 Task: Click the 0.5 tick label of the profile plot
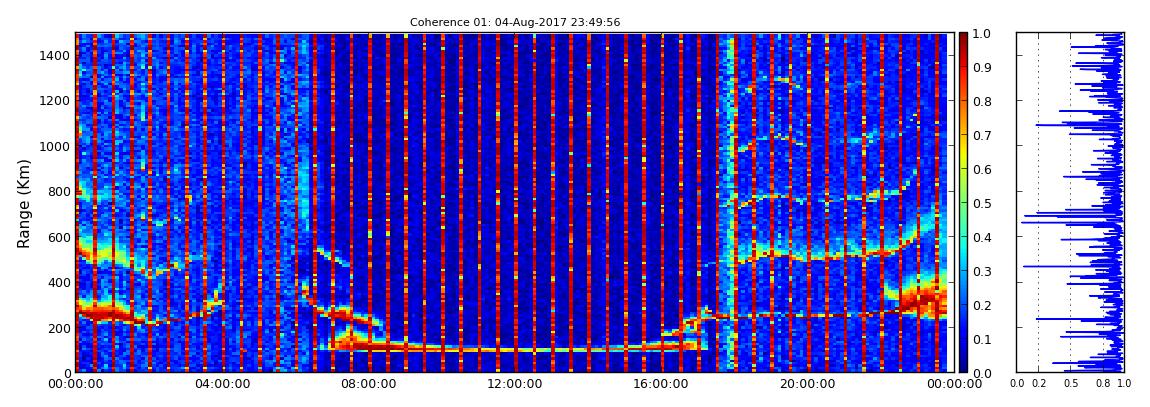1070,384
